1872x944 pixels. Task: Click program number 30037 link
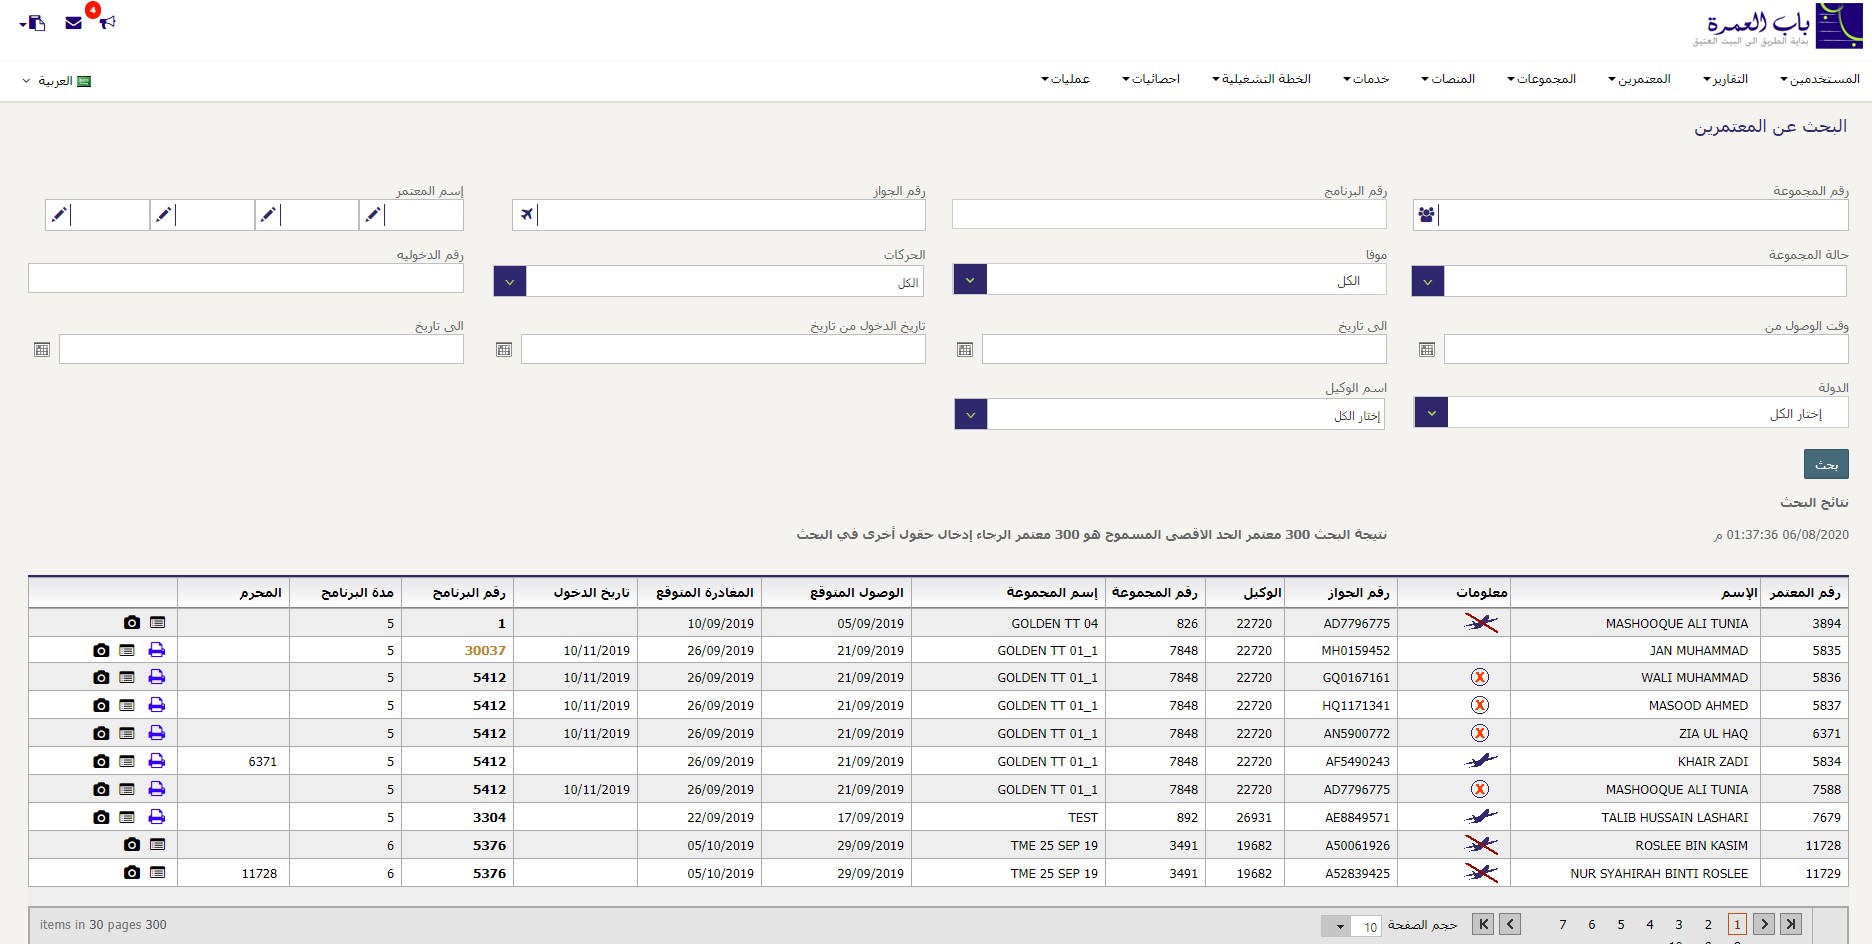click(485, 650)
